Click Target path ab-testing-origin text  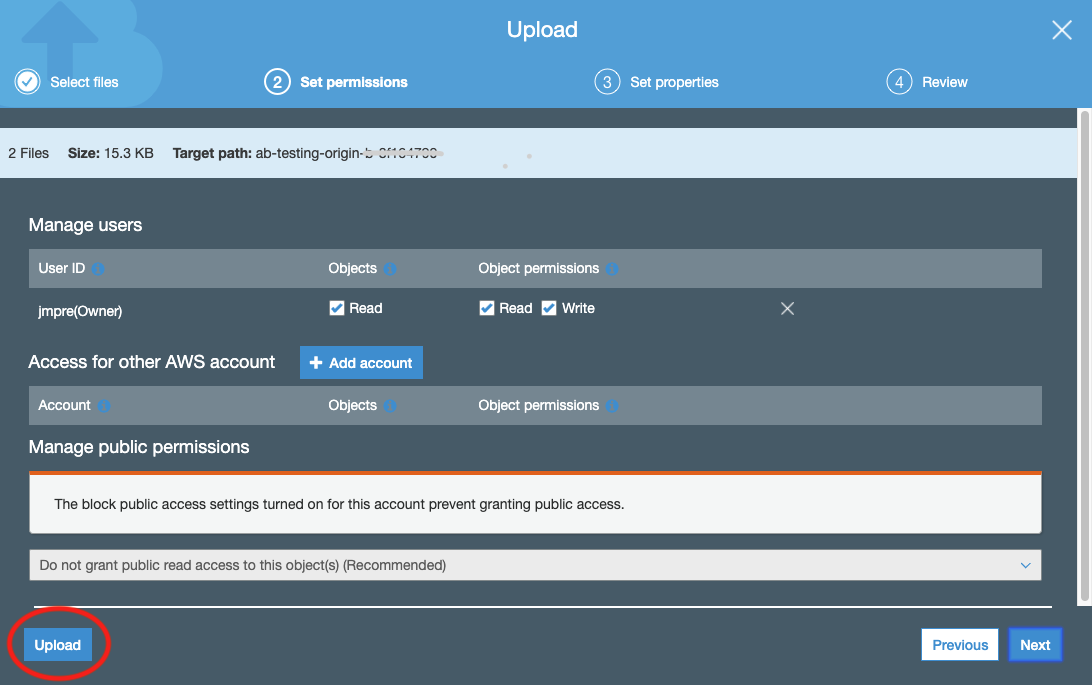[x=308, y=153]
